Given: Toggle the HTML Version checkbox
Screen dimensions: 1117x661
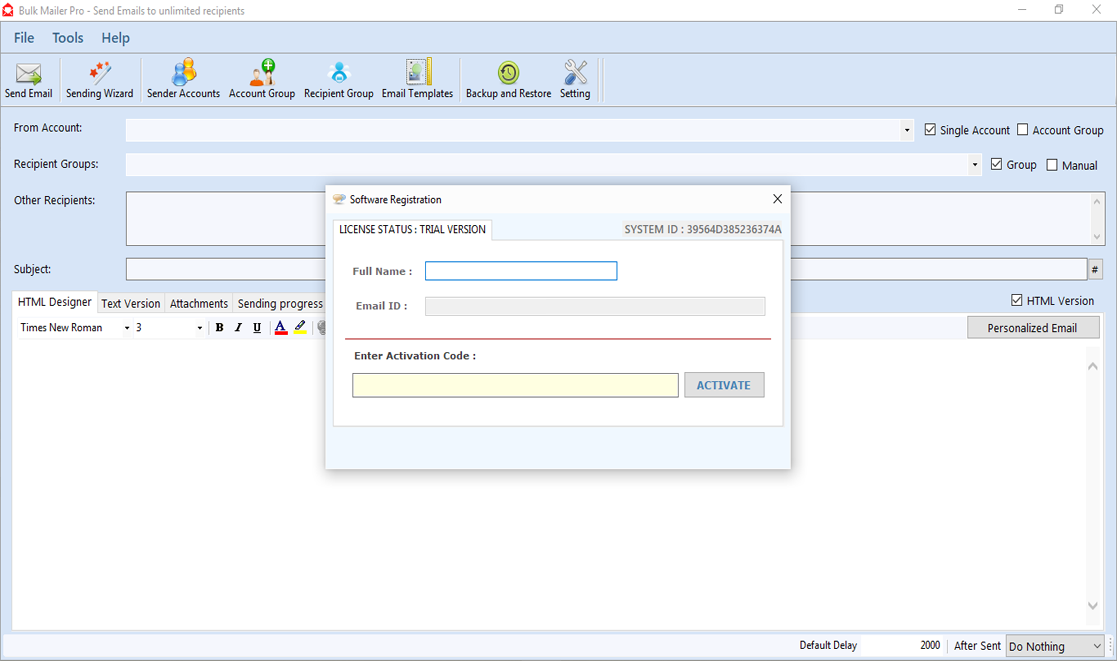Looking at the screenshot, I should click(x=1017, y=301).
